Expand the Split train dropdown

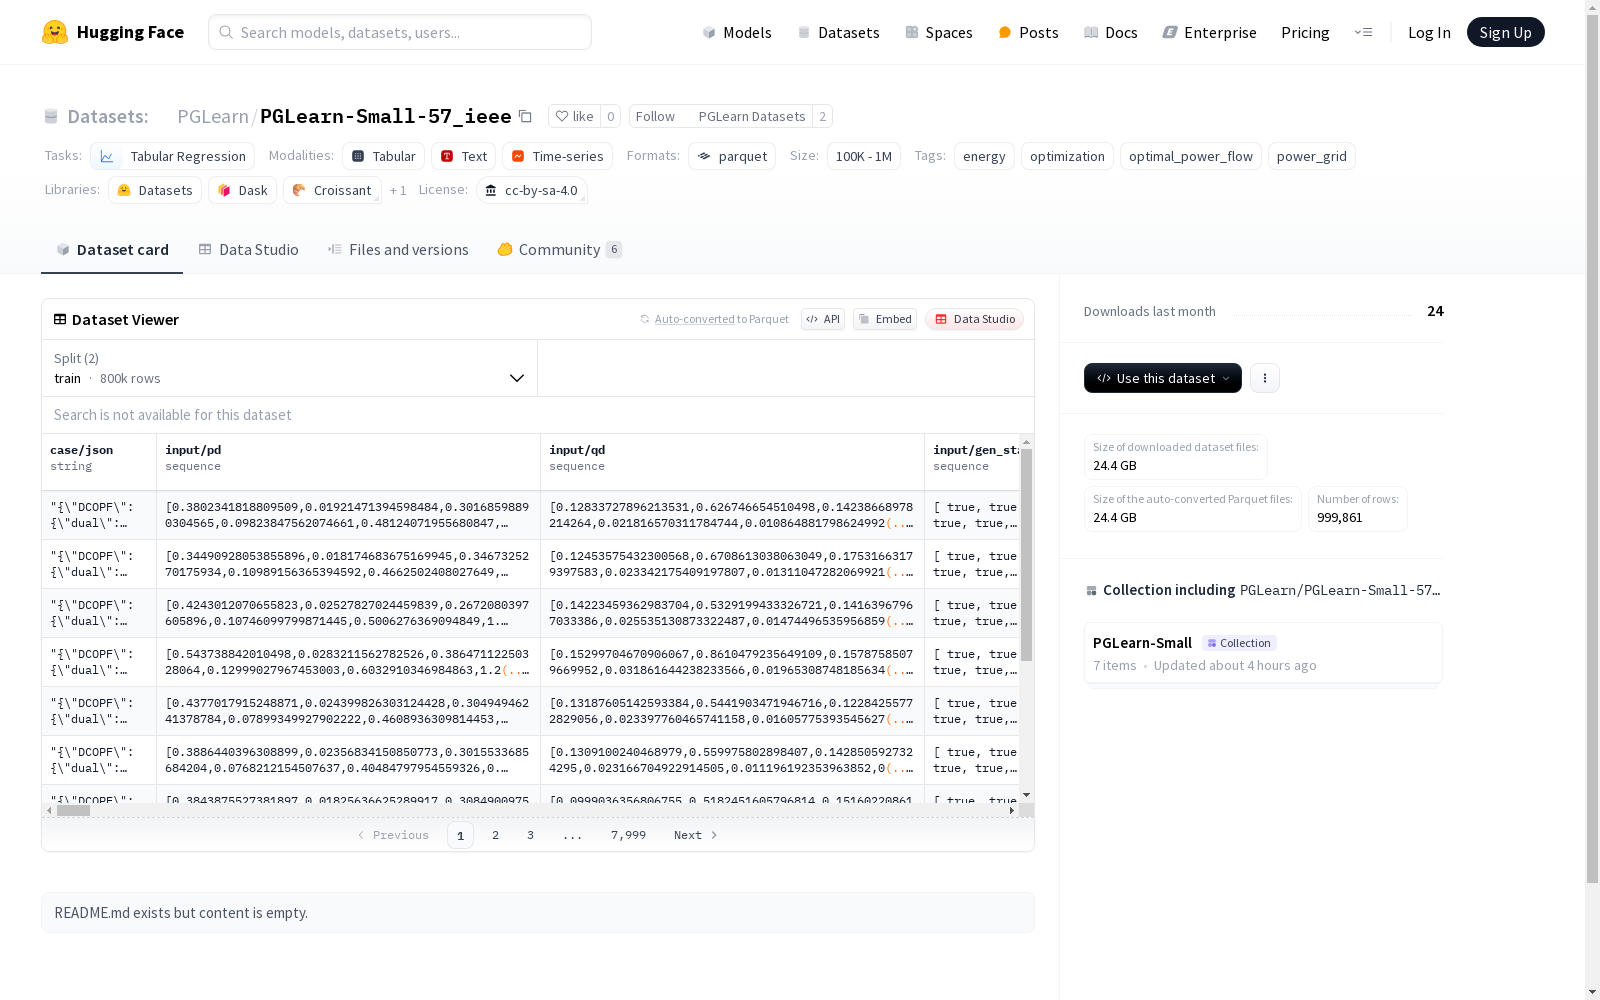tap(289, 368)
